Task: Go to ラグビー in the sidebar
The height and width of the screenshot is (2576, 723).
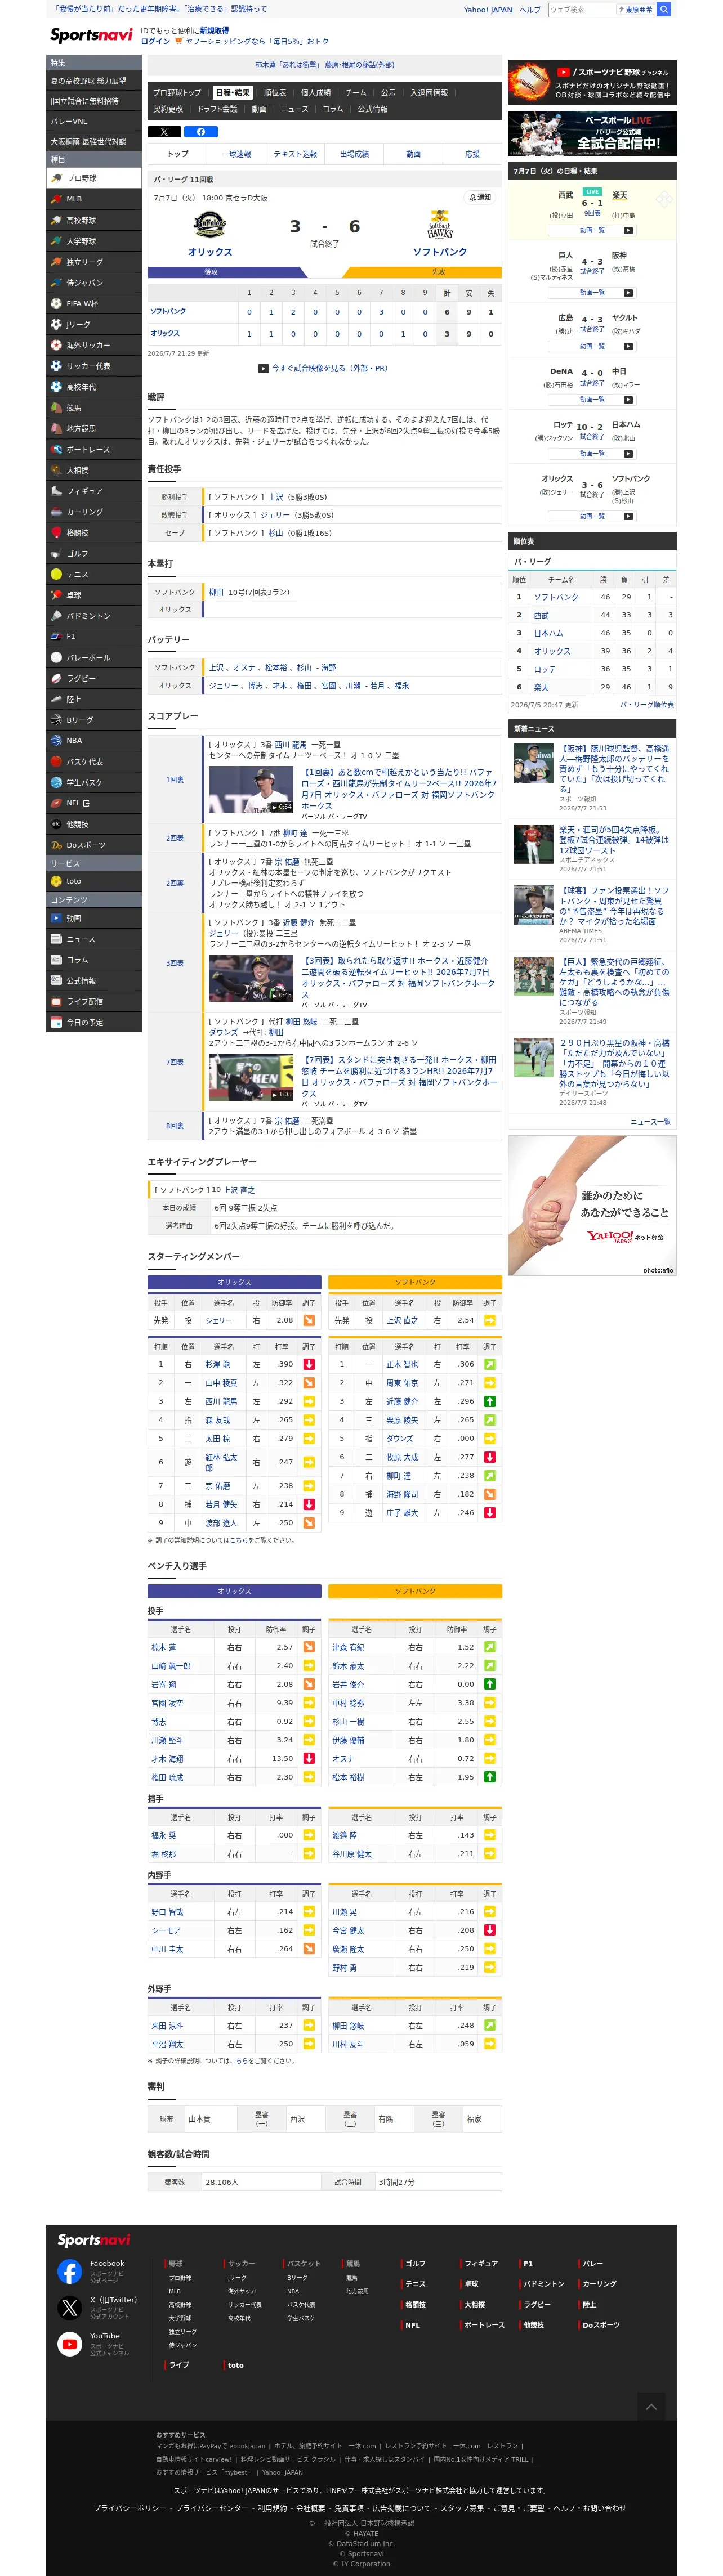Action: click(94, 678)
